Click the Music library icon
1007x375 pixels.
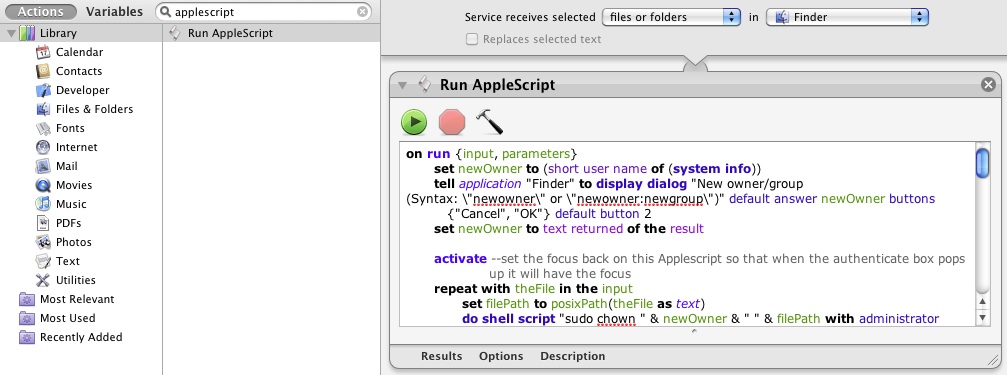pyautogui.click(x=43, y=204)
